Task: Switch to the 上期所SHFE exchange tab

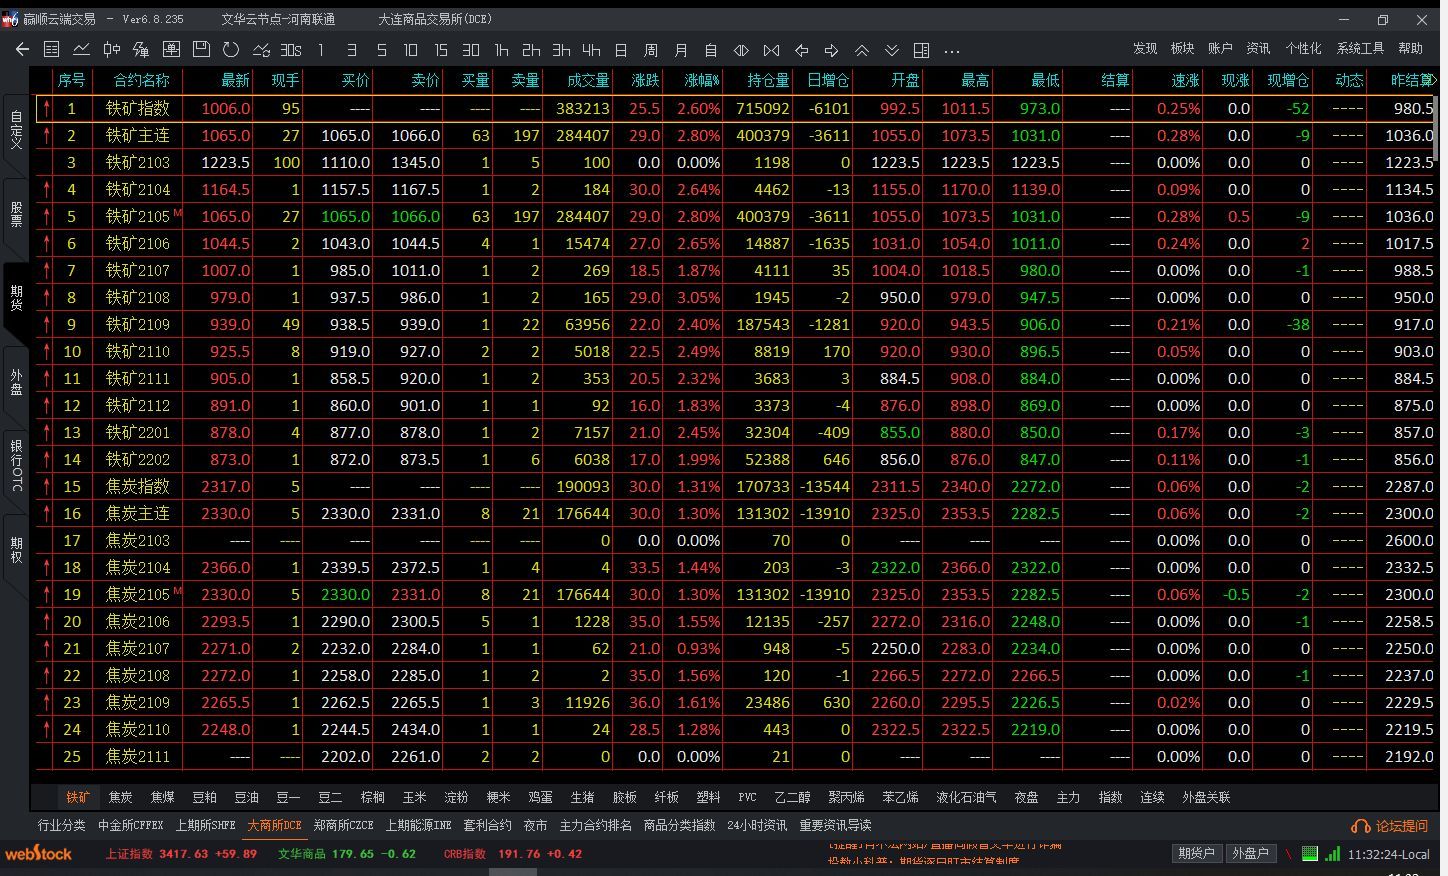Action: click(205, 825)
